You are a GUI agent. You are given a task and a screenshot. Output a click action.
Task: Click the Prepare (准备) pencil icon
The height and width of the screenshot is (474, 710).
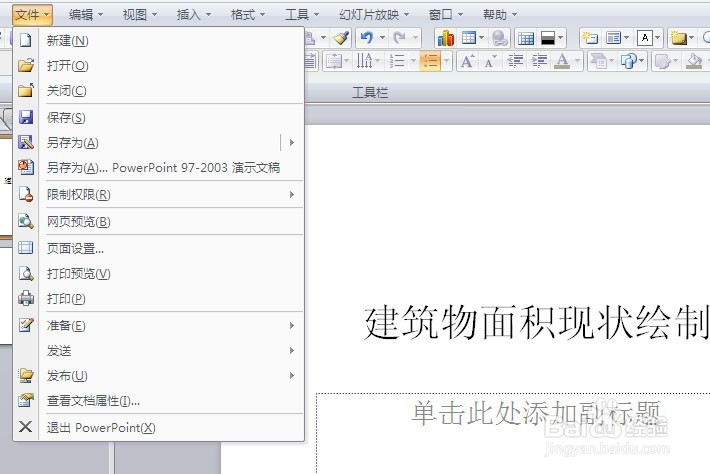[26, 325]
